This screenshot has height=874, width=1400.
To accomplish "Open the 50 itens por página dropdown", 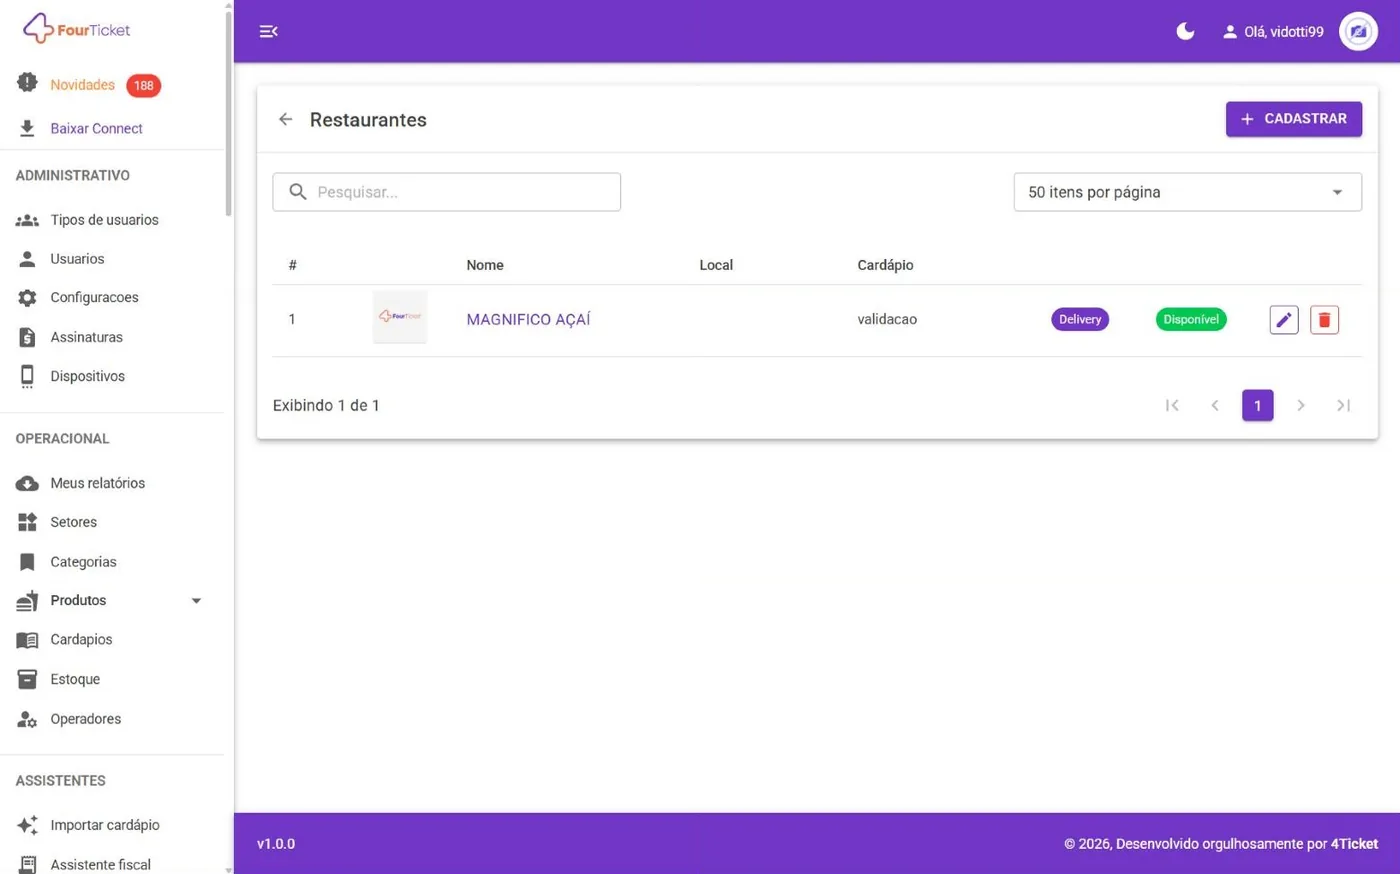I will [1187, 192].
